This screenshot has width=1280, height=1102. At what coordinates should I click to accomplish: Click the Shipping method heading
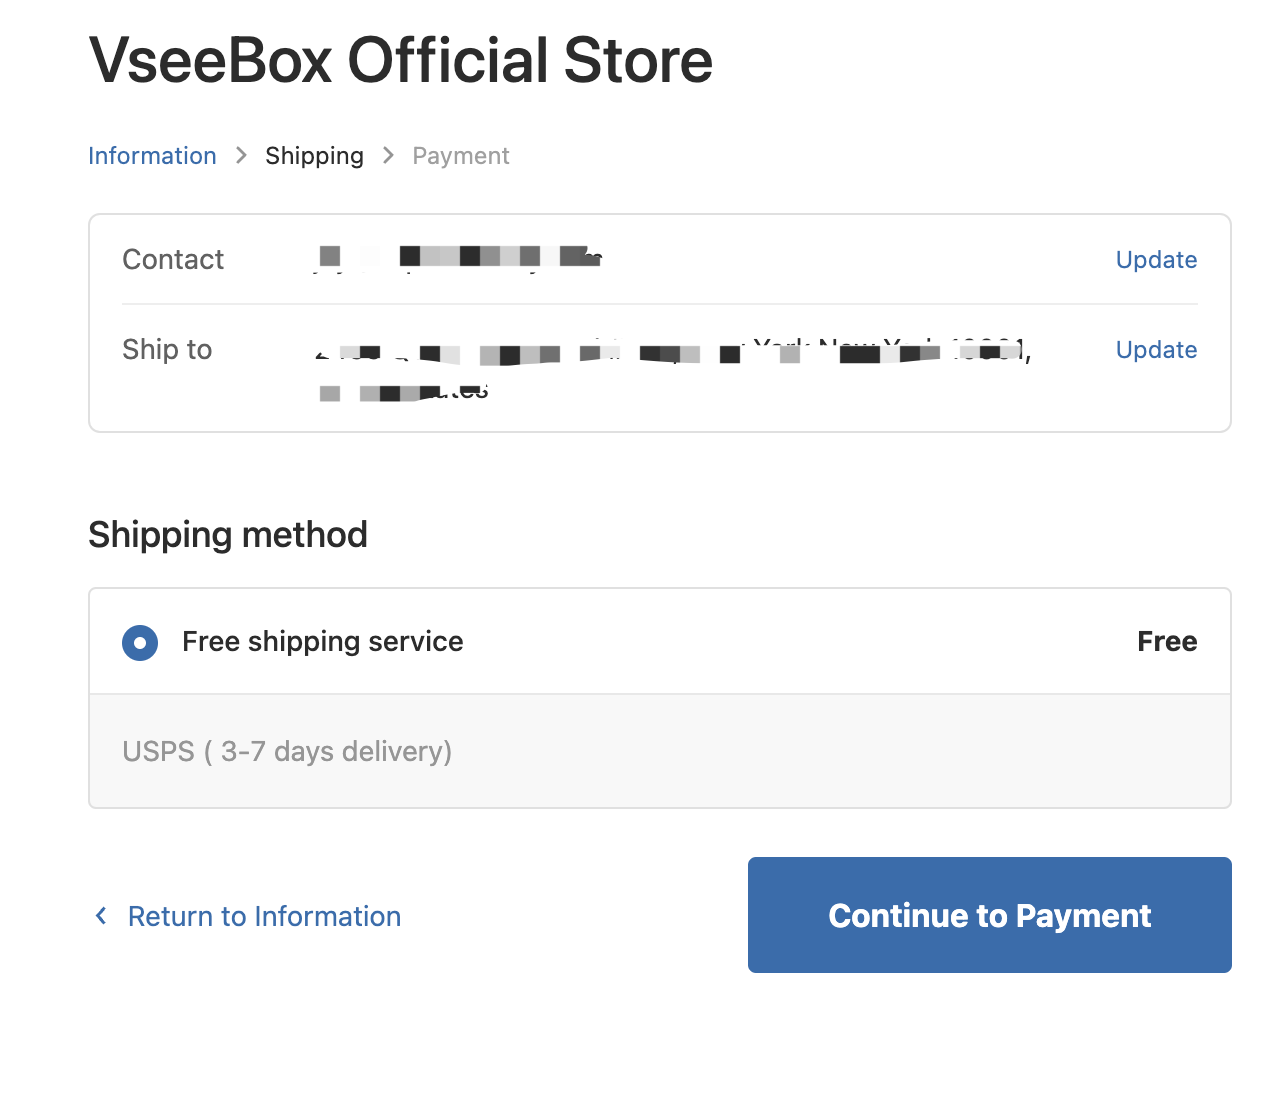coord(228,535)
